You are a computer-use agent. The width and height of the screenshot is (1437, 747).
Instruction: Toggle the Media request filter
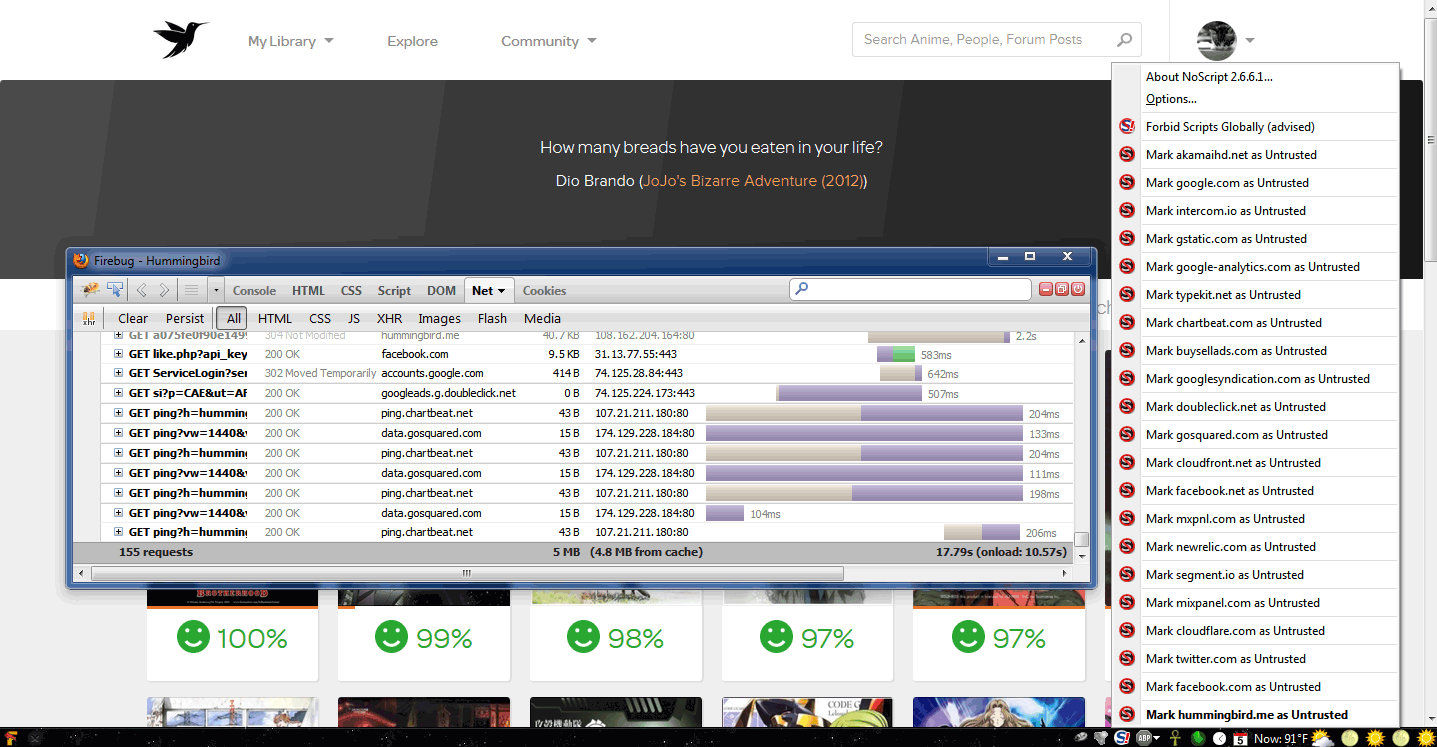pos(542,318)
